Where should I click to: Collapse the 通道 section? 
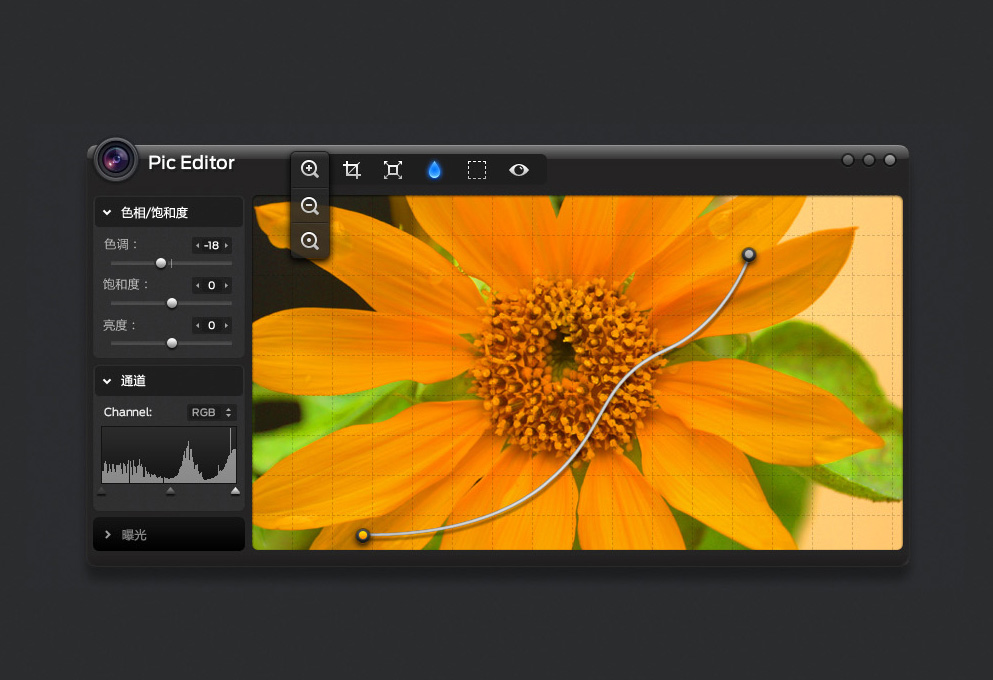pos(107,380)
